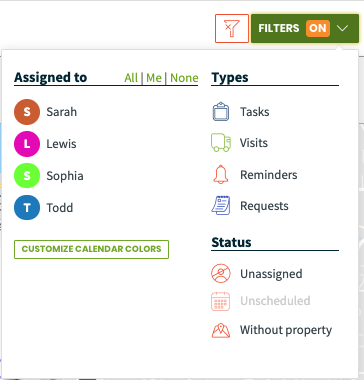Choose All in Assigned to

[131, 78]
